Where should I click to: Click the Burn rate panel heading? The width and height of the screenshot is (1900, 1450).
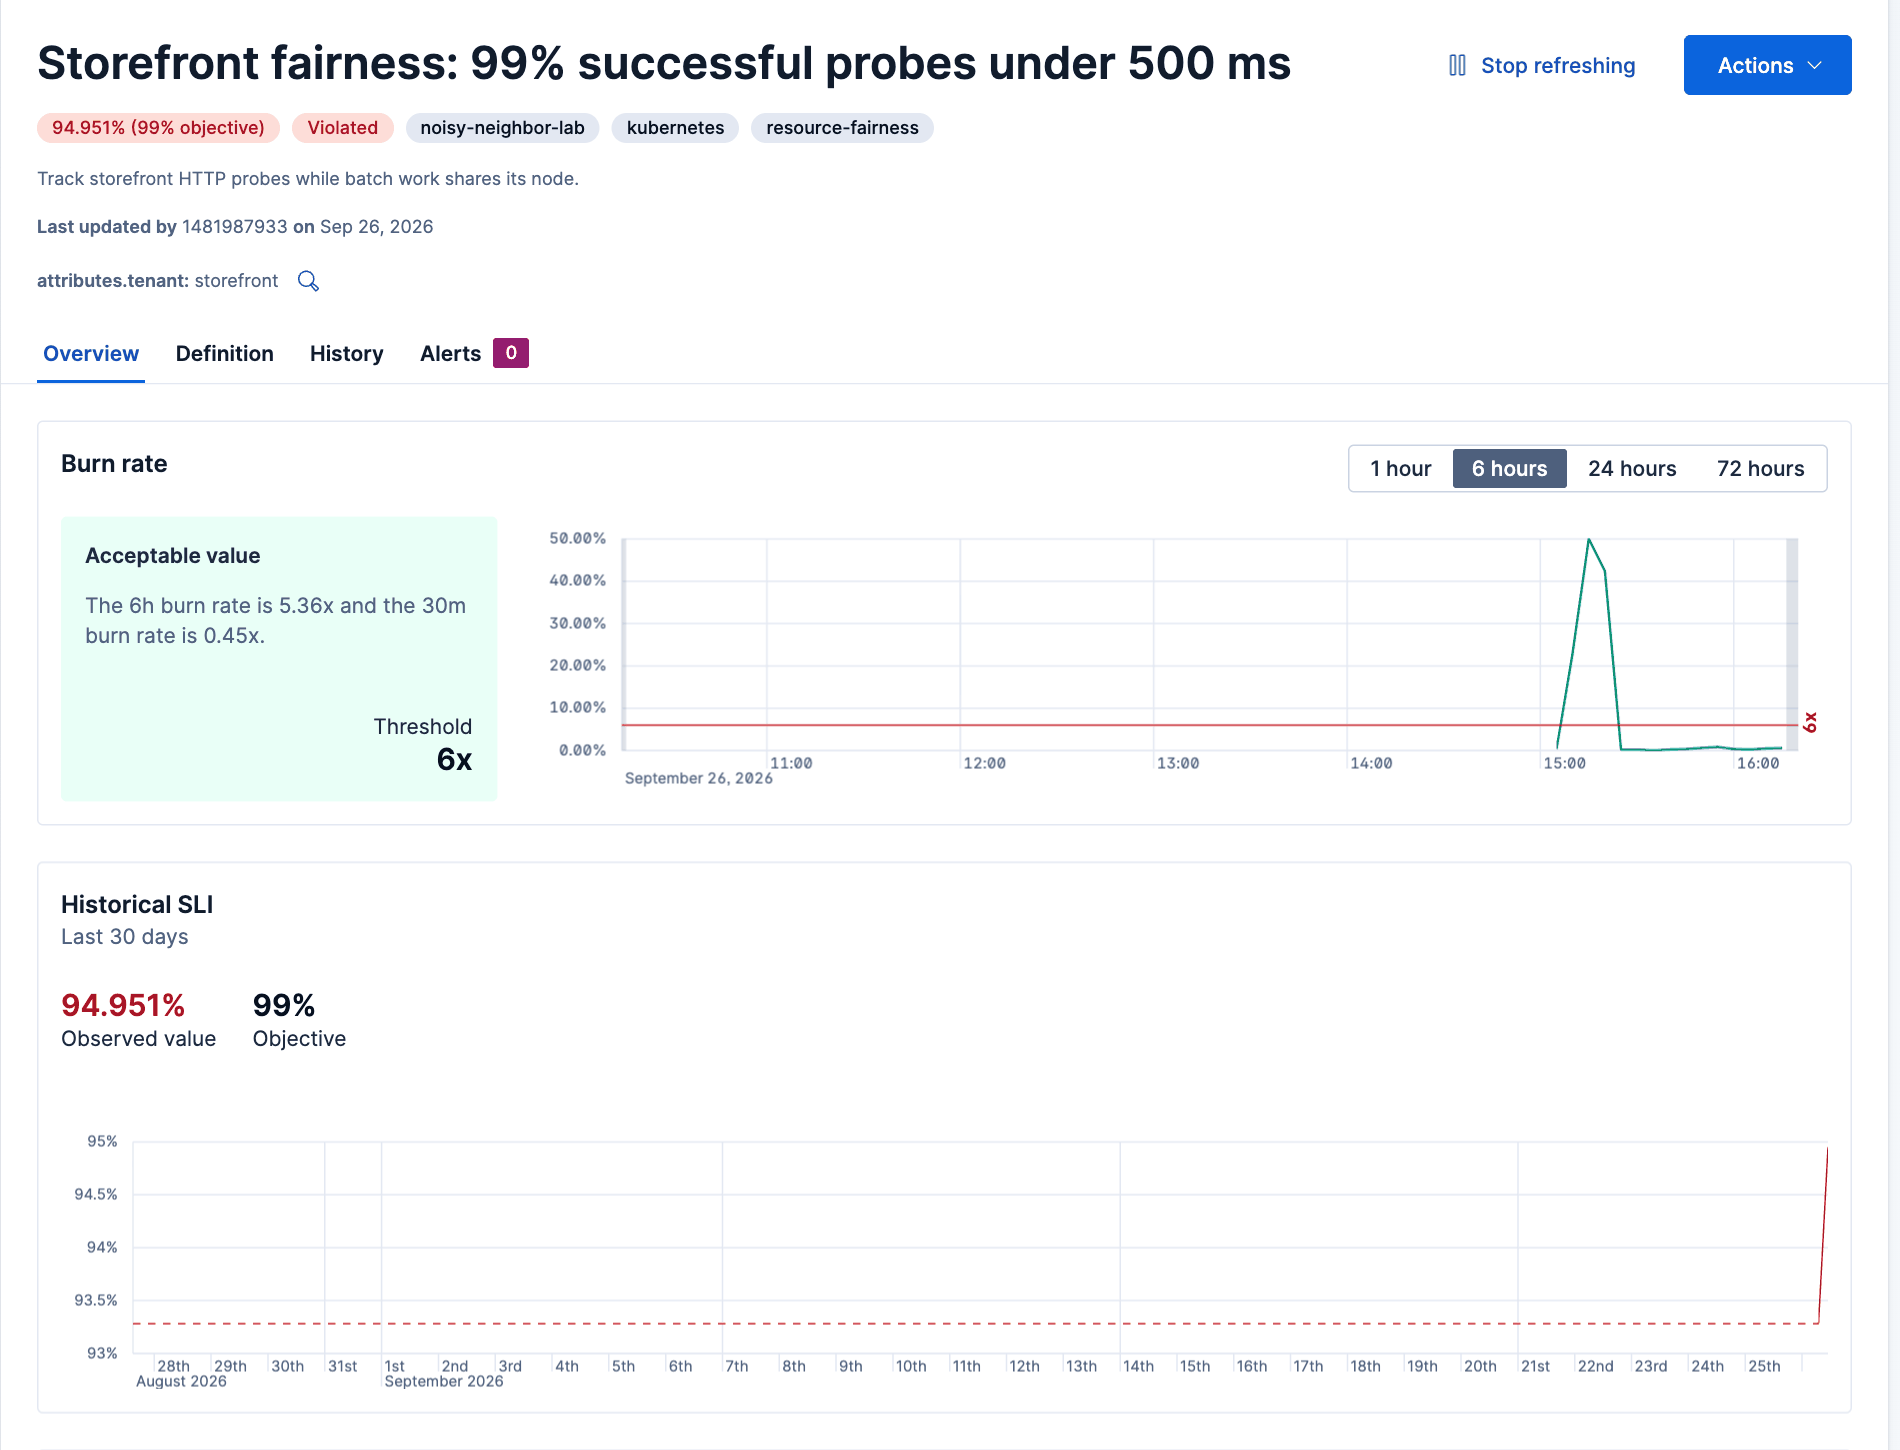[114, 464]
